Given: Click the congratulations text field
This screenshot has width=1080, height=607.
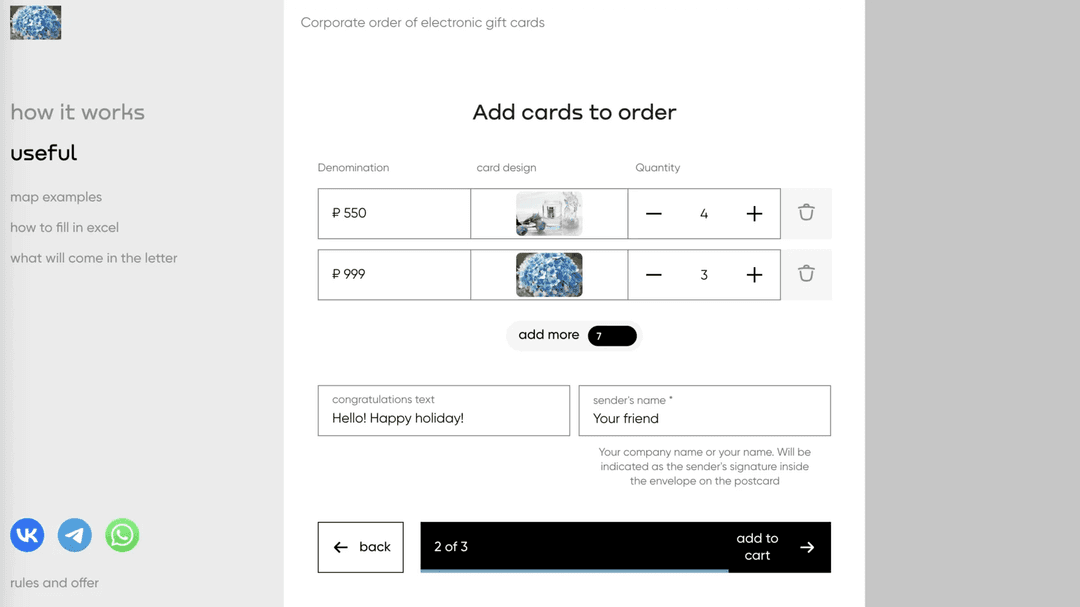Looking at the screenshot, I should click(443, 410).
